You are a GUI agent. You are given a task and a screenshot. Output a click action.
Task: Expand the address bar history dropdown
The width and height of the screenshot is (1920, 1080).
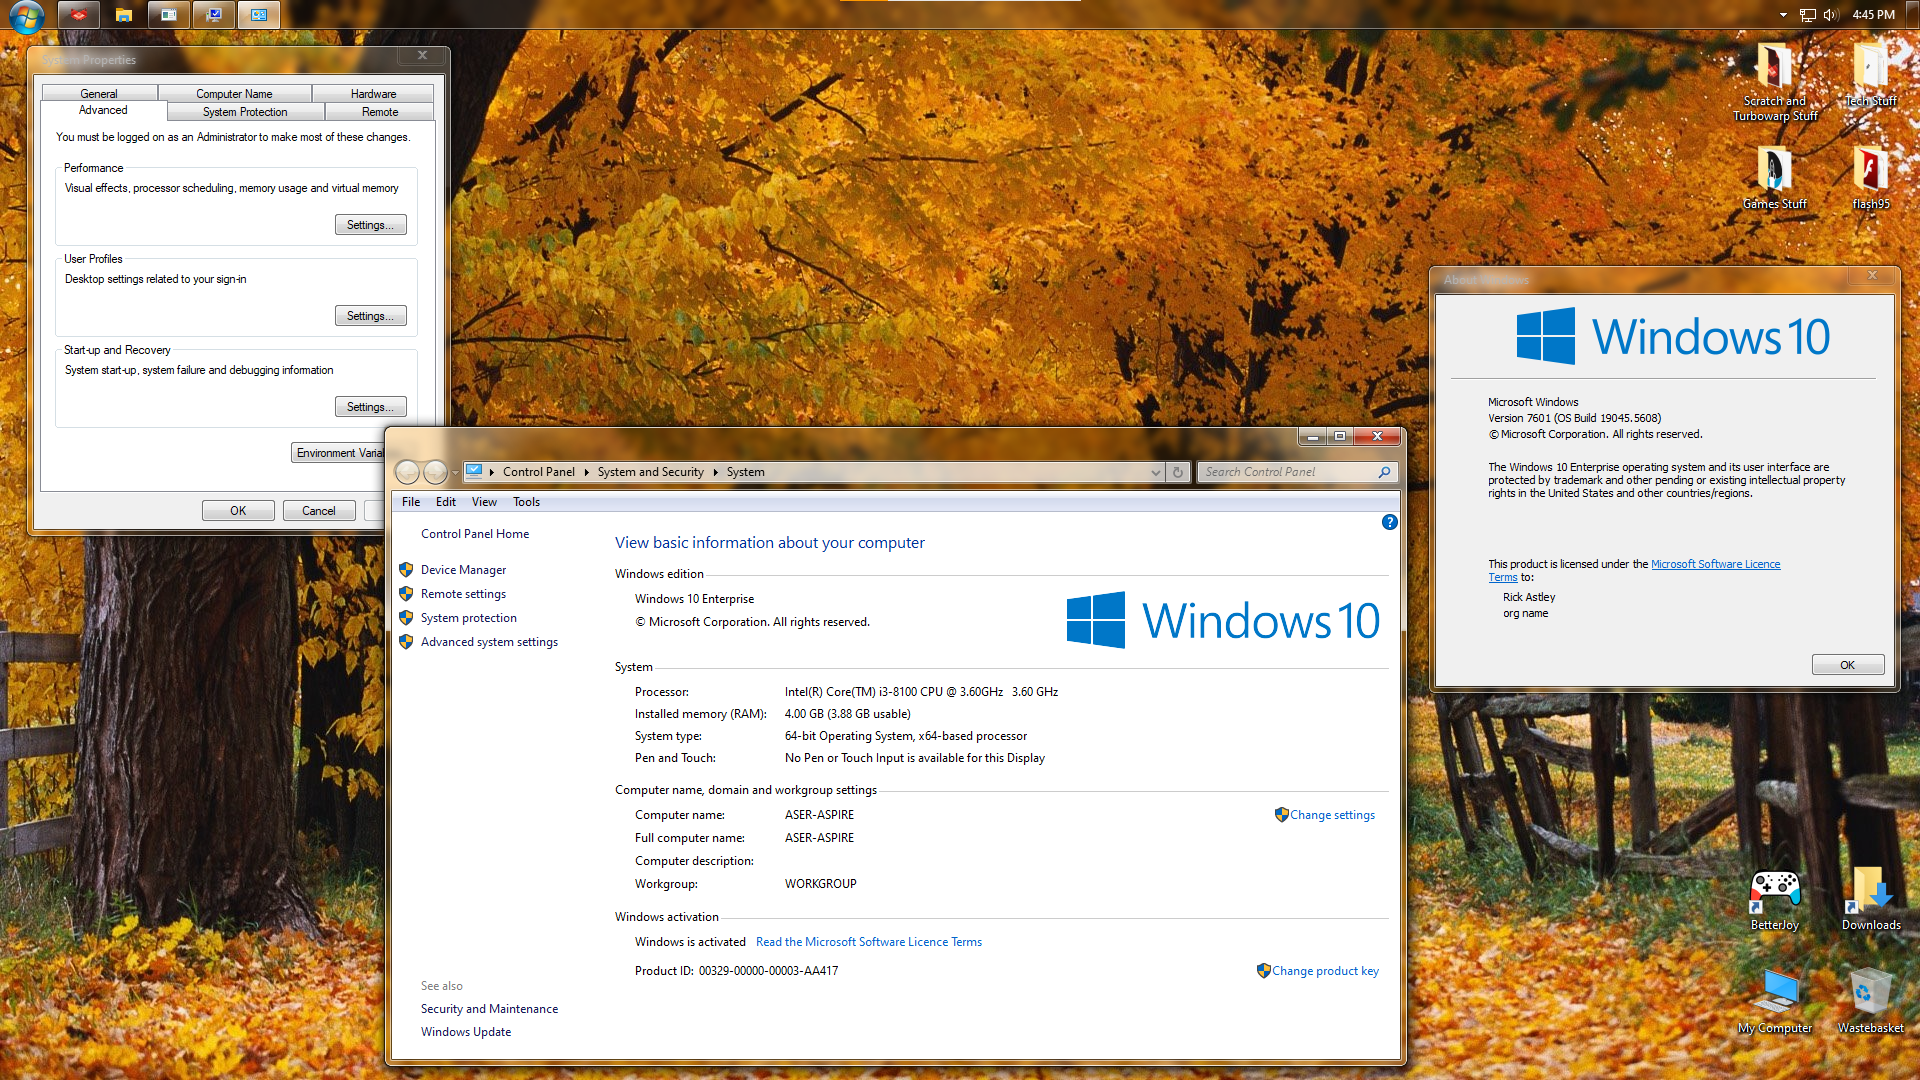point(1155,472)
